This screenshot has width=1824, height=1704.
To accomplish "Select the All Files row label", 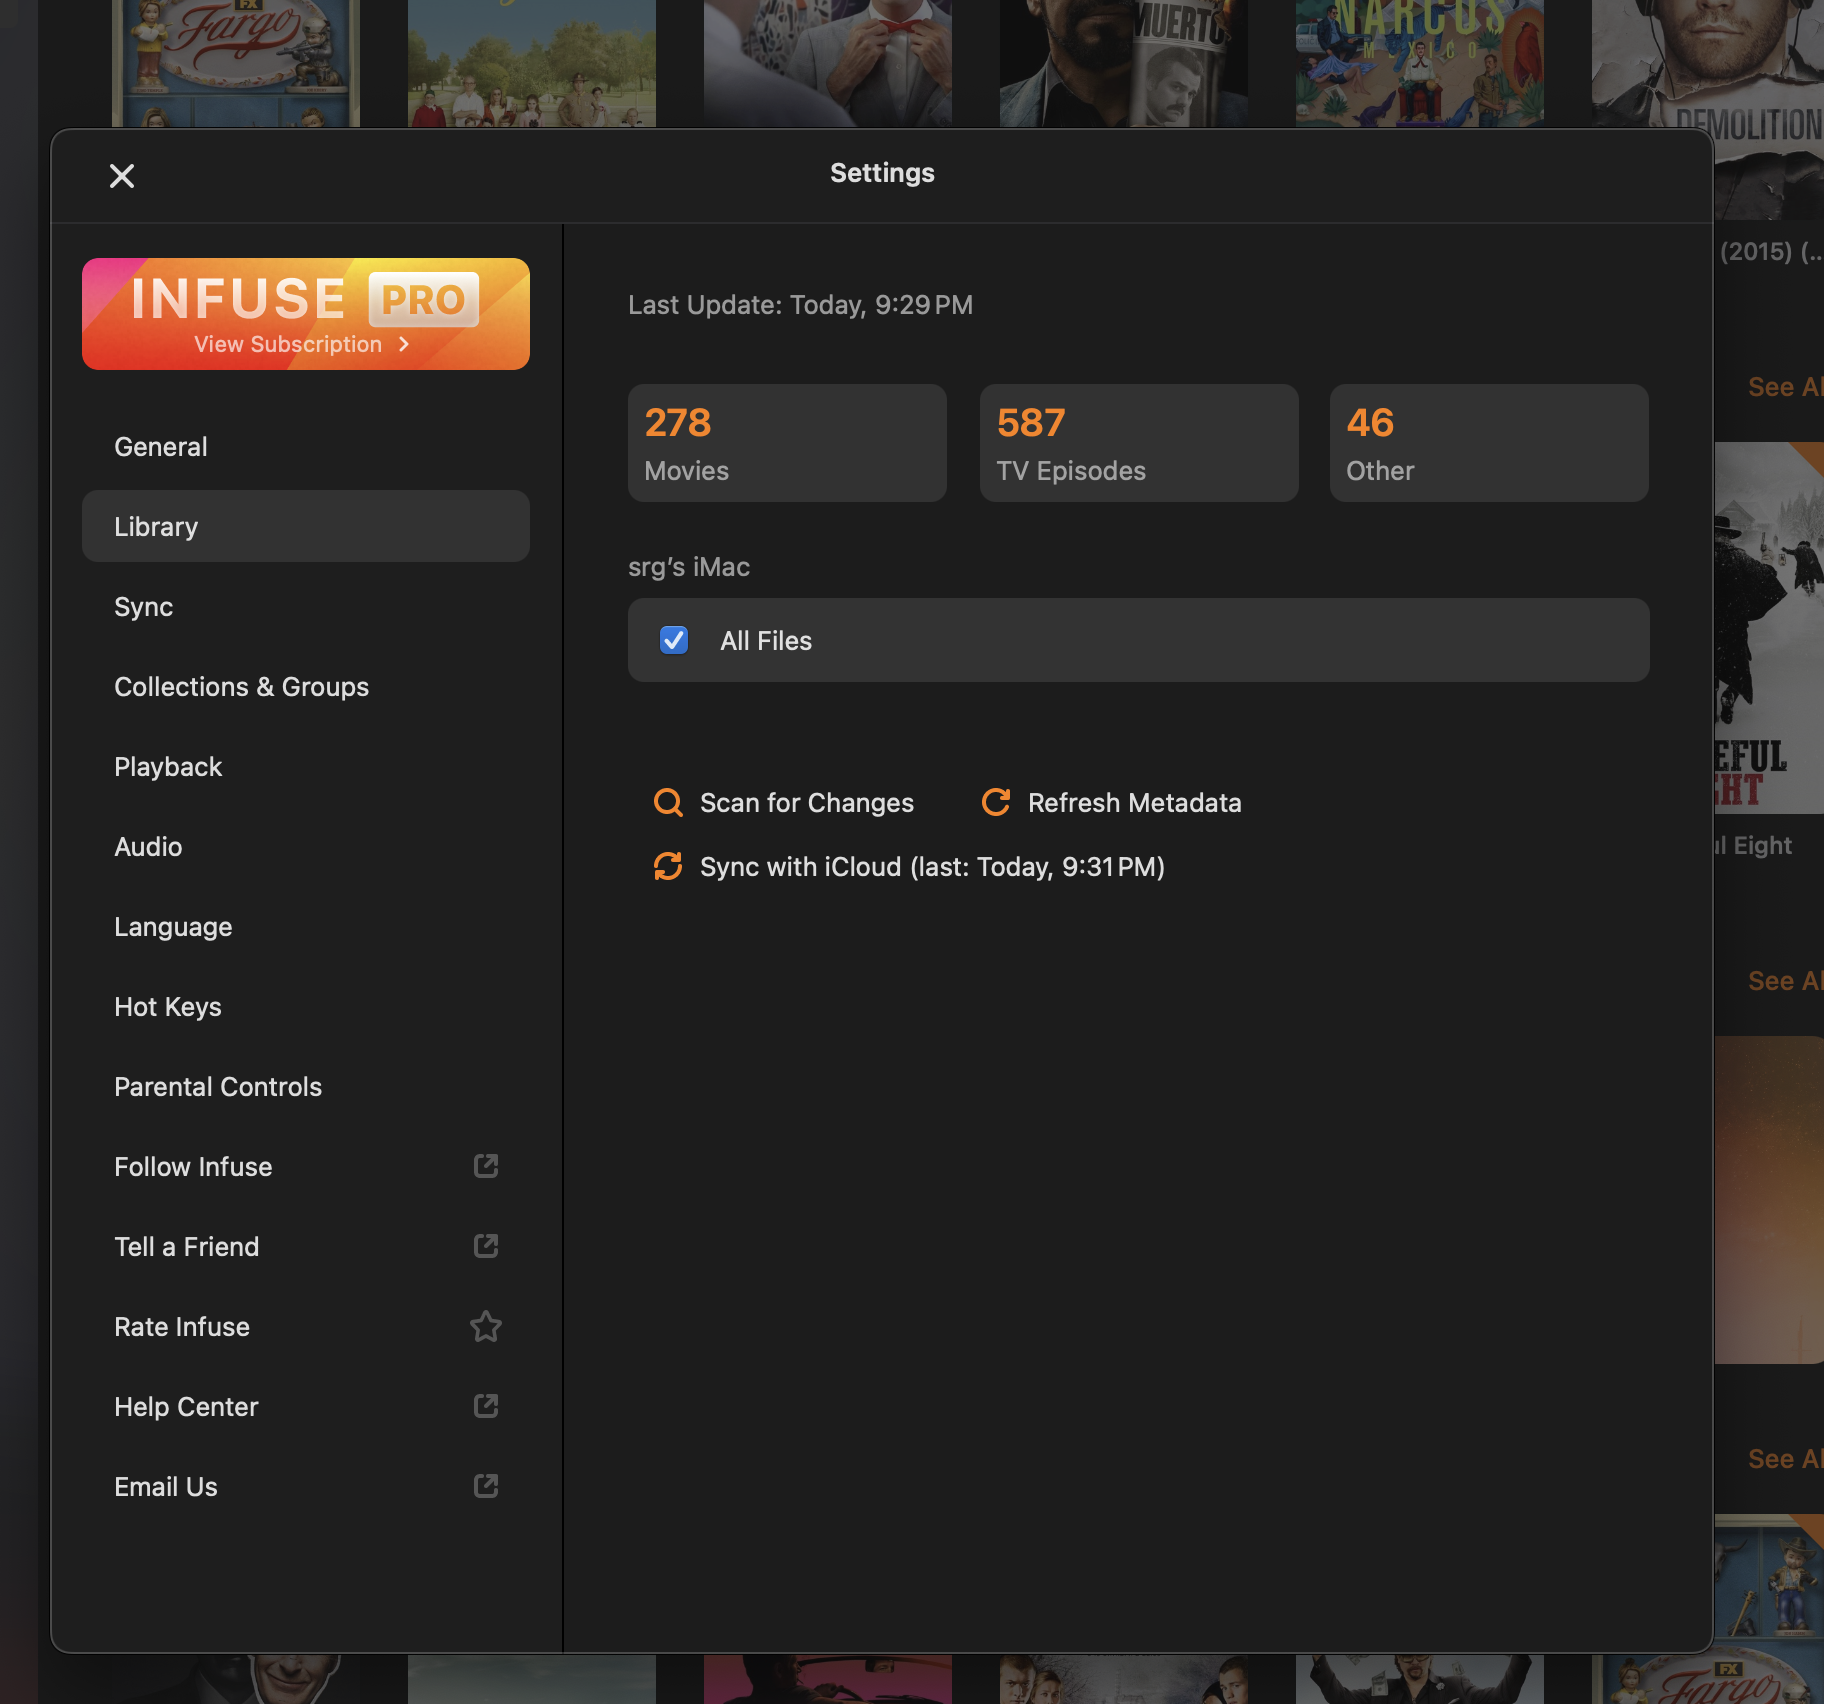I will click(x=766, y=641).
